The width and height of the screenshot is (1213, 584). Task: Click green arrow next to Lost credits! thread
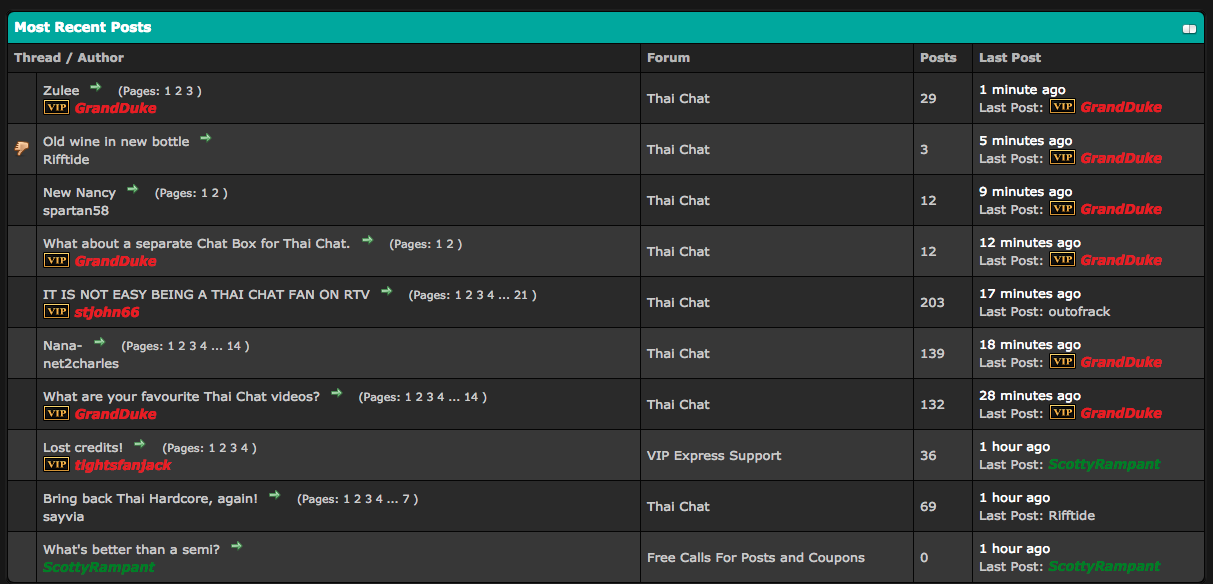[139, 445]
